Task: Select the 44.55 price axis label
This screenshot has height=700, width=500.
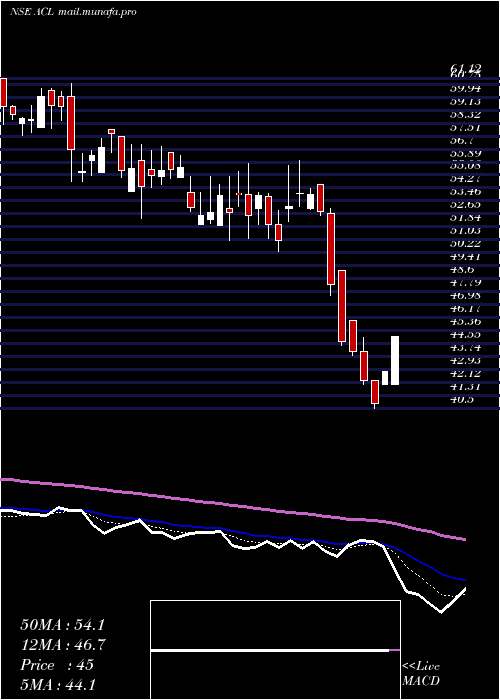Action: coord(466,334)
